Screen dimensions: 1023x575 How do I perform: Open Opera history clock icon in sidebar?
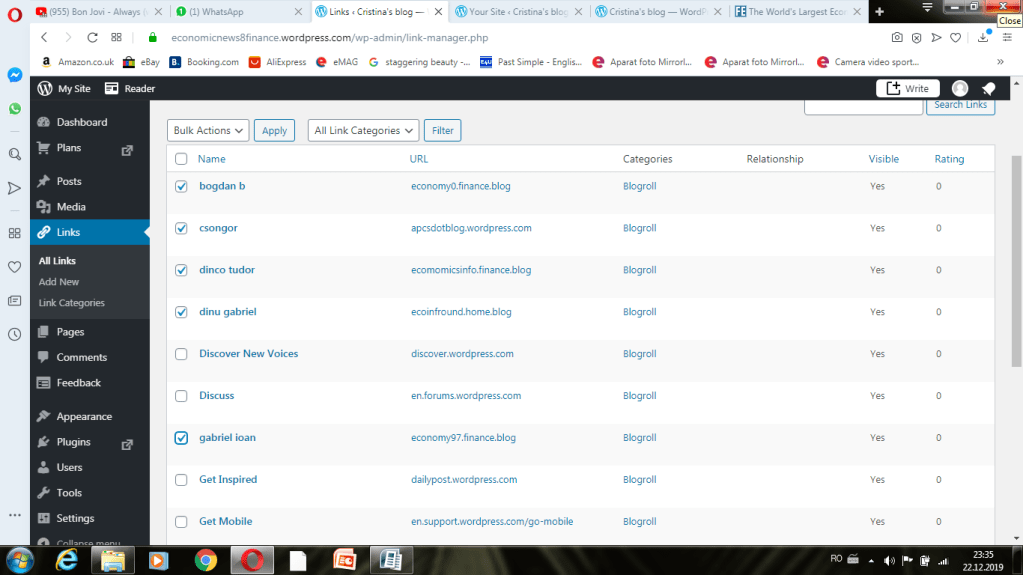pos(15,335)
